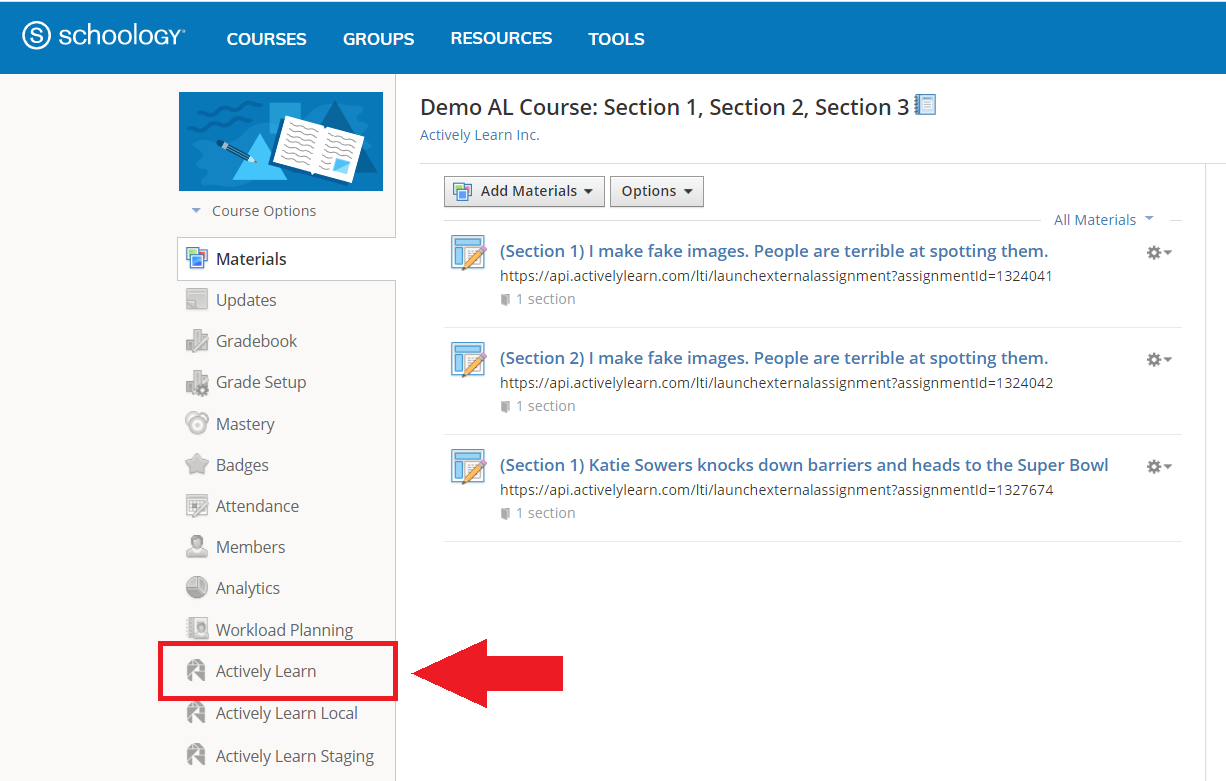The image size is (1226, 781).
Task: Open the Options dropdown
Action: pyautogui.click(x=657, y=191)
